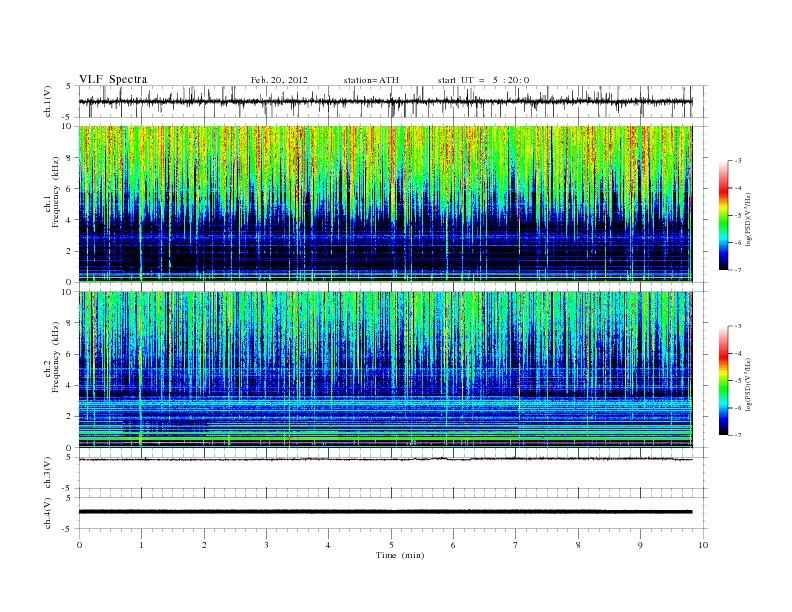Select the ch.2 "Frequency (kHz)" axis label
Screen dimensions: 792x612
[x=55, y=357]
